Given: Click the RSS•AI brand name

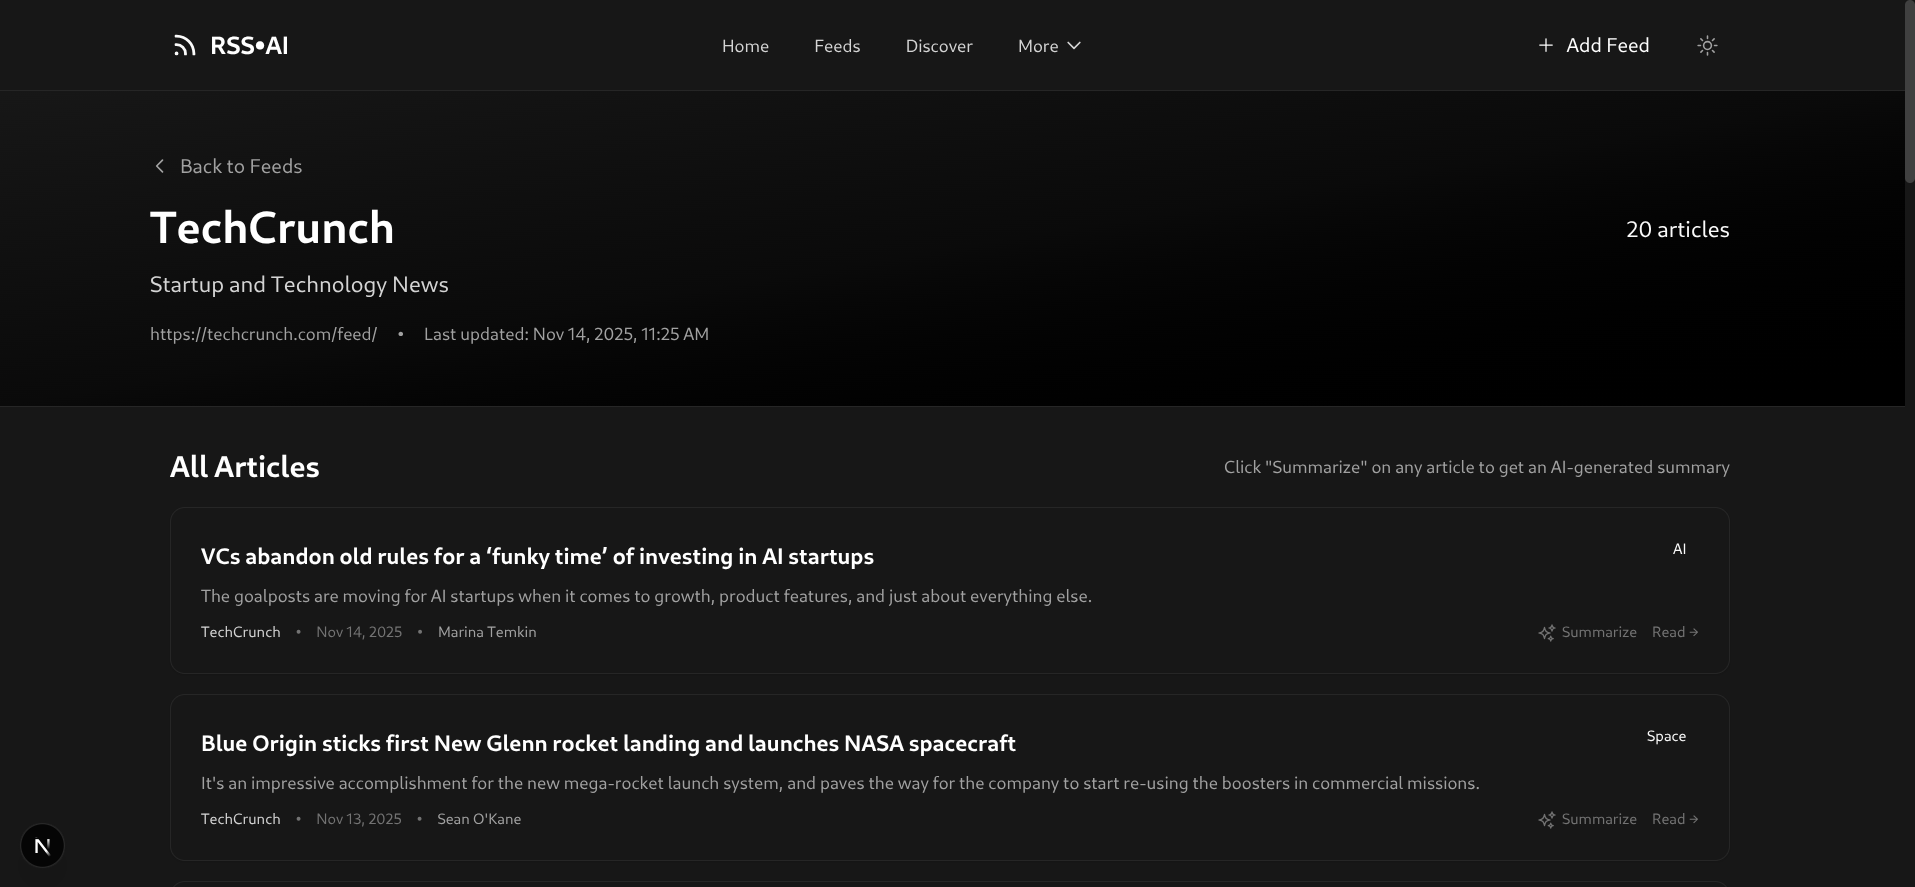Looking at the screenshot, I should click(x=249, y=45).
